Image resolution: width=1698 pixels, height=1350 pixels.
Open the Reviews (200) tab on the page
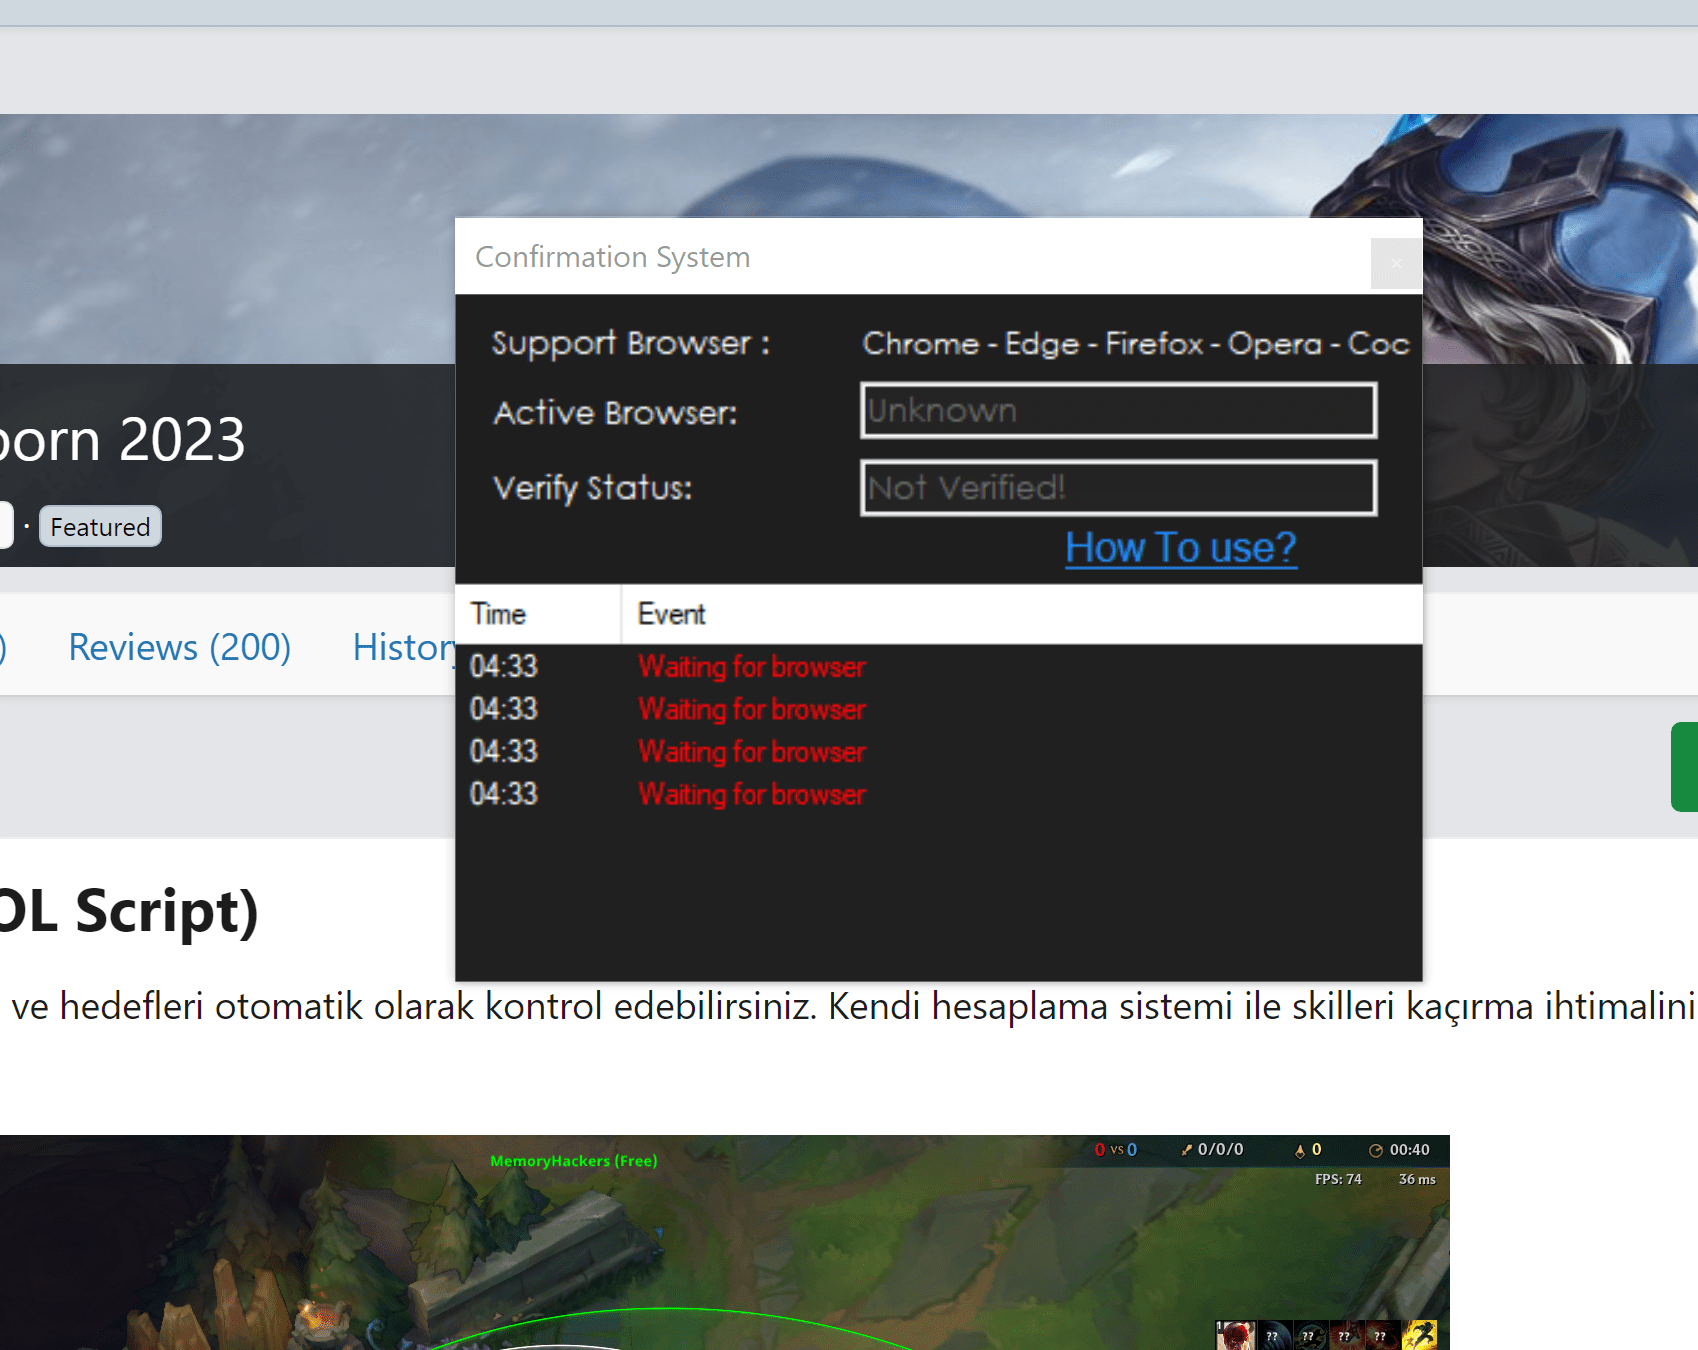coord(180,647)
